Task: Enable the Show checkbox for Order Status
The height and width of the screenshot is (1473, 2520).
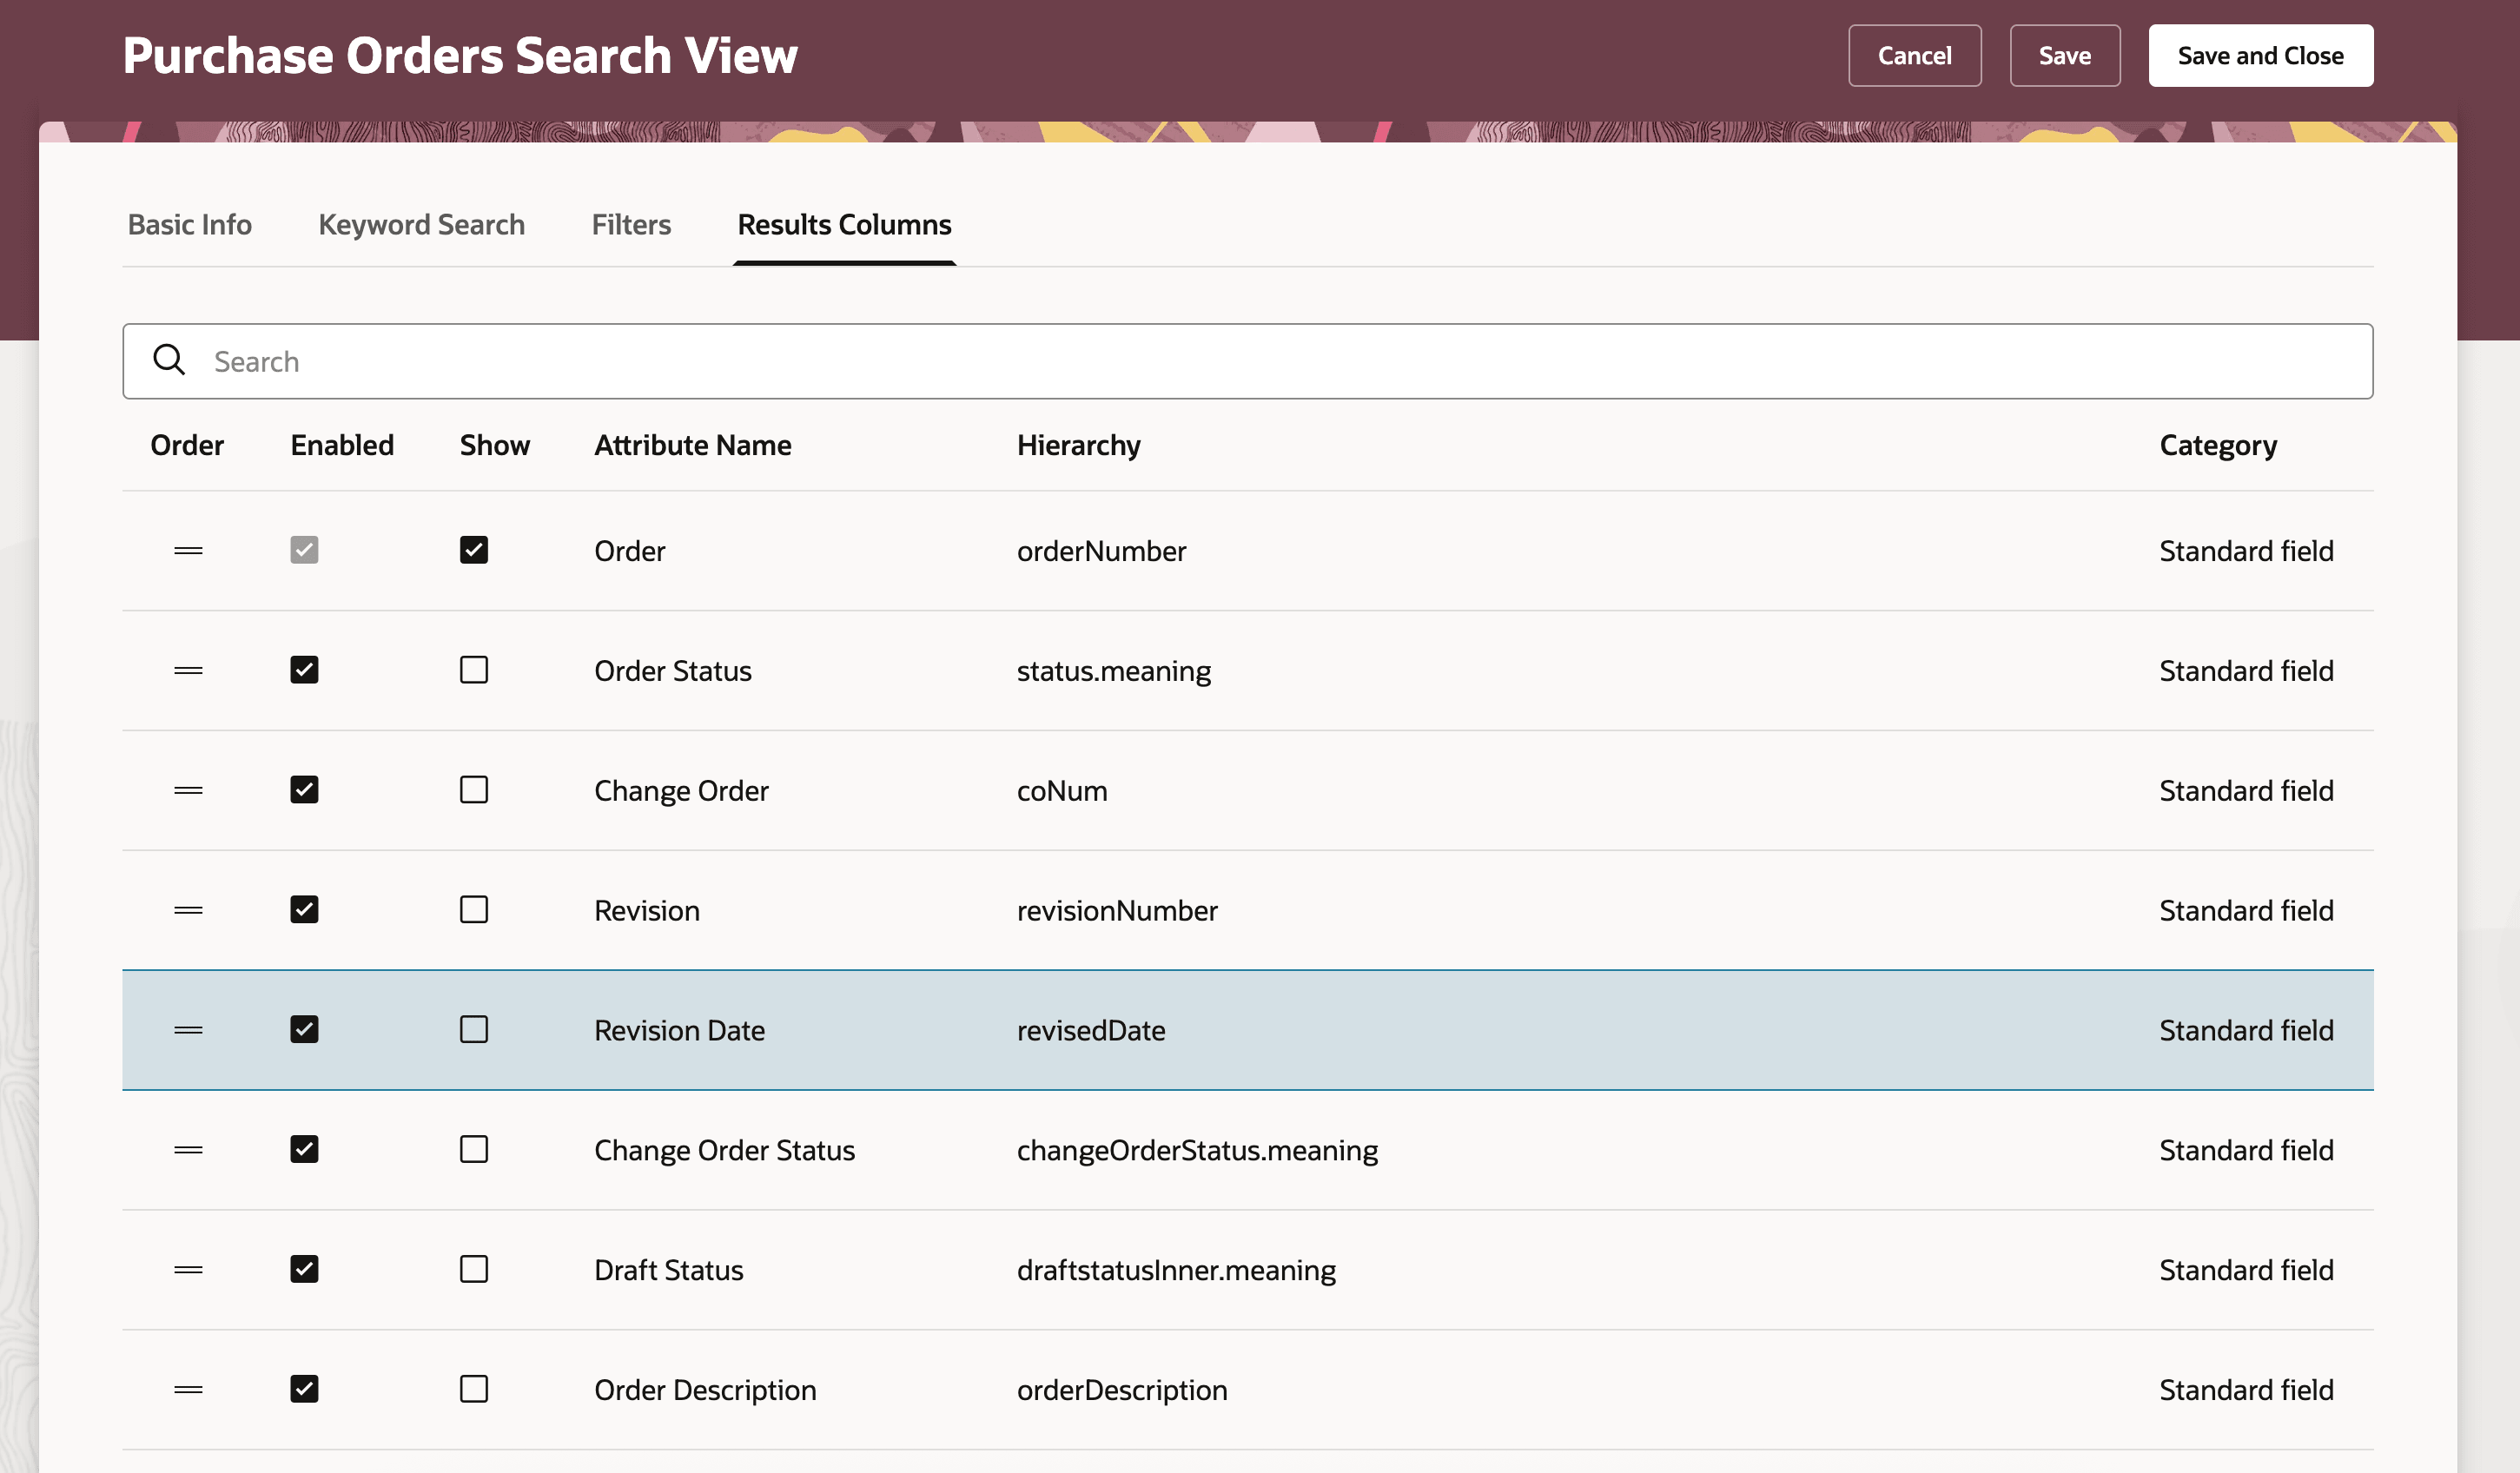Action: coord(473,670)
